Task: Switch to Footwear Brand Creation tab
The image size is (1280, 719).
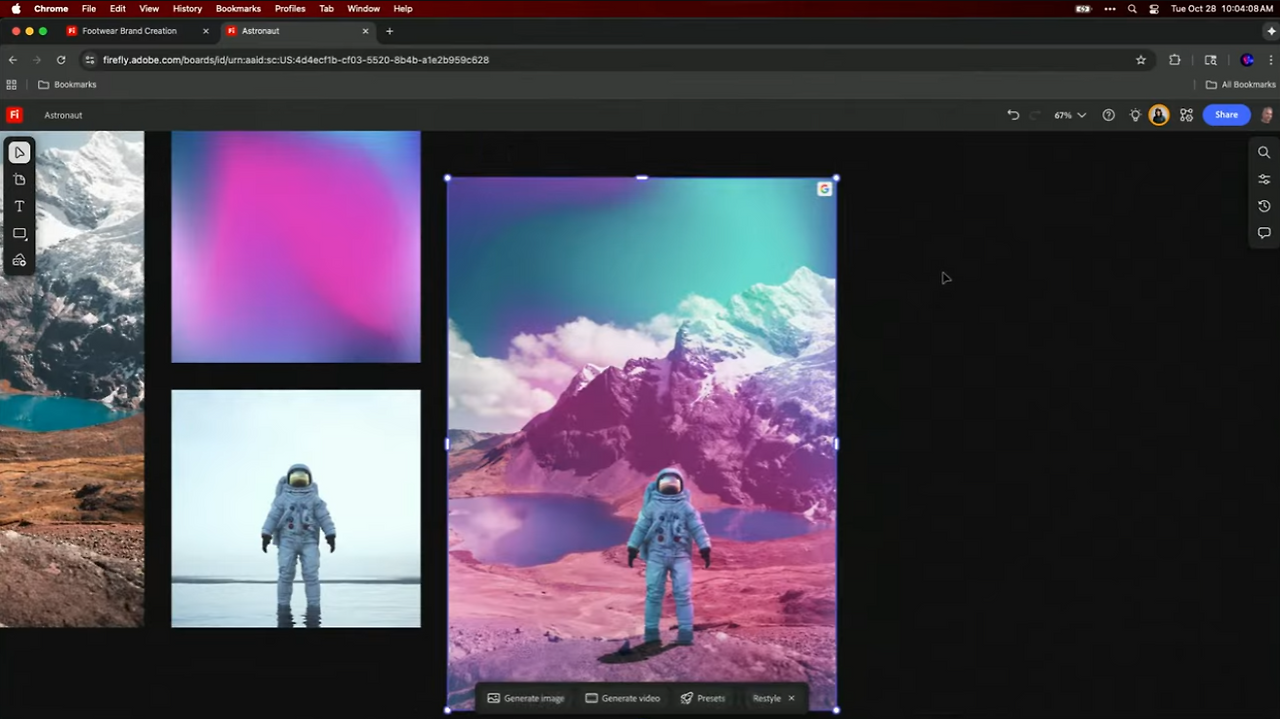Action: click(129, 31)
